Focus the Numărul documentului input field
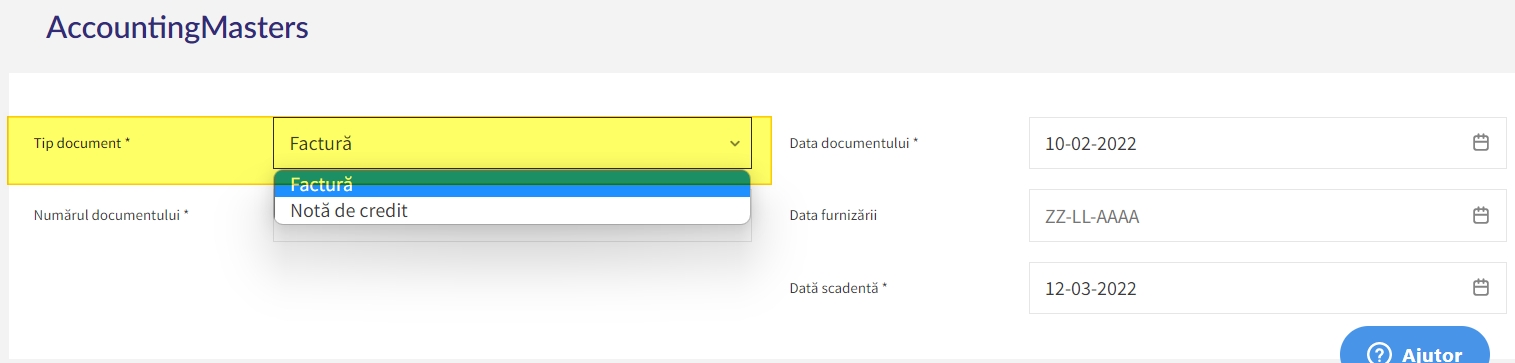The width and height of the screenshot is (1515, 363). [512, 232]
